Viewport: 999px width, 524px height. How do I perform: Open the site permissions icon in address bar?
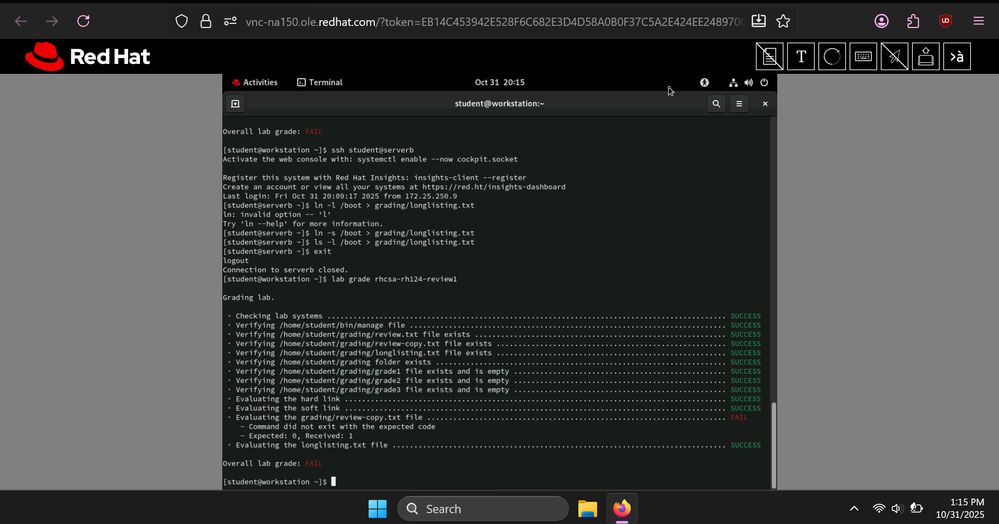pyautogui.click(x=230, y=21)
